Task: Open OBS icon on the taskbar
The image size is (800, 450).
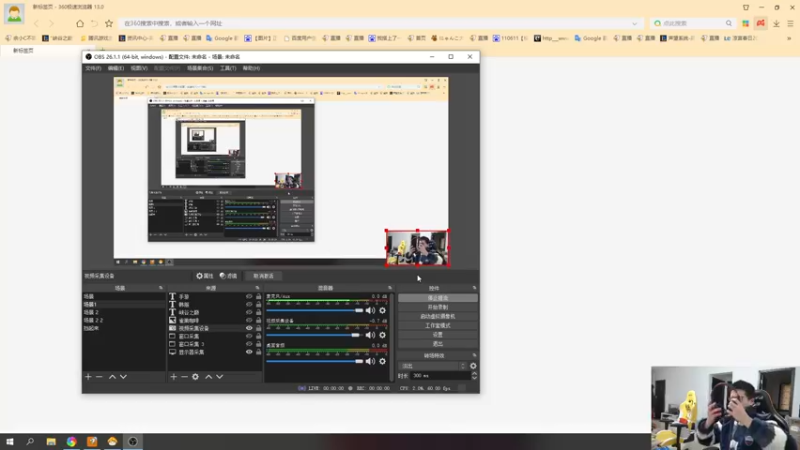Action: pos(133,442)
